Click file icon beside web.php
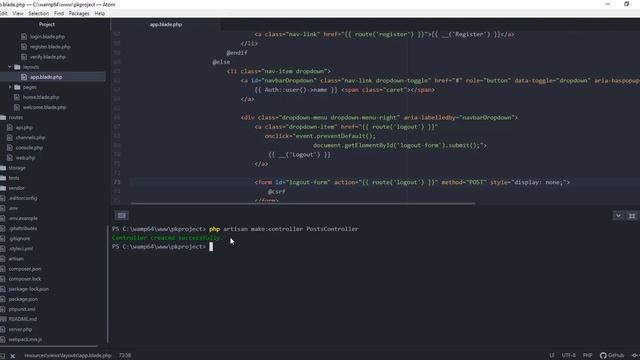640x360 pixels. [x=10, y=158]
